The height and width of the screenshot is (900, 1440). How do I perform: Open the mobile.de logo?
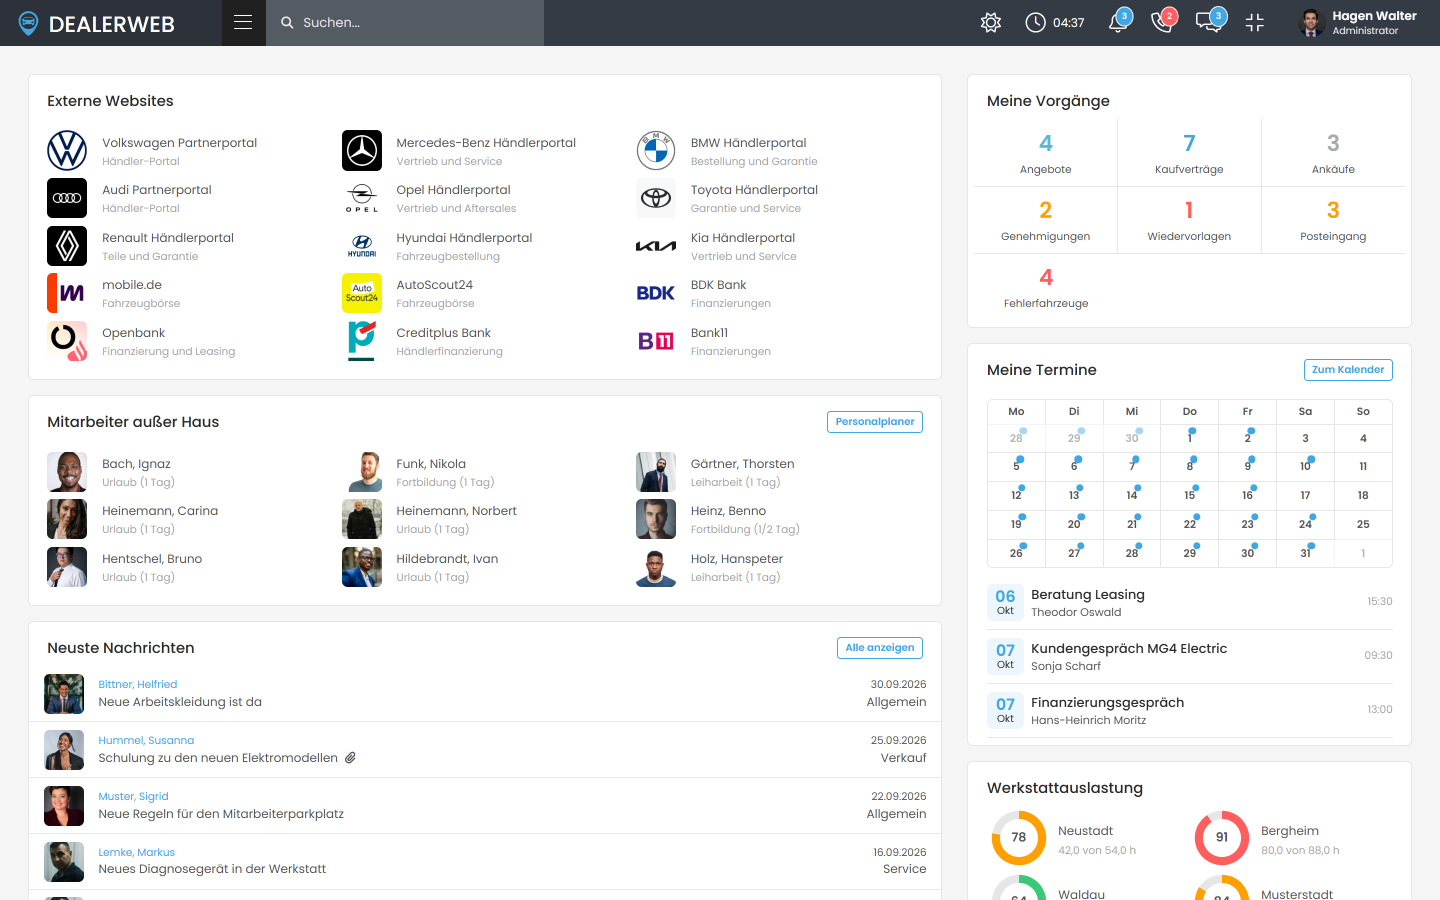(67, 293)
